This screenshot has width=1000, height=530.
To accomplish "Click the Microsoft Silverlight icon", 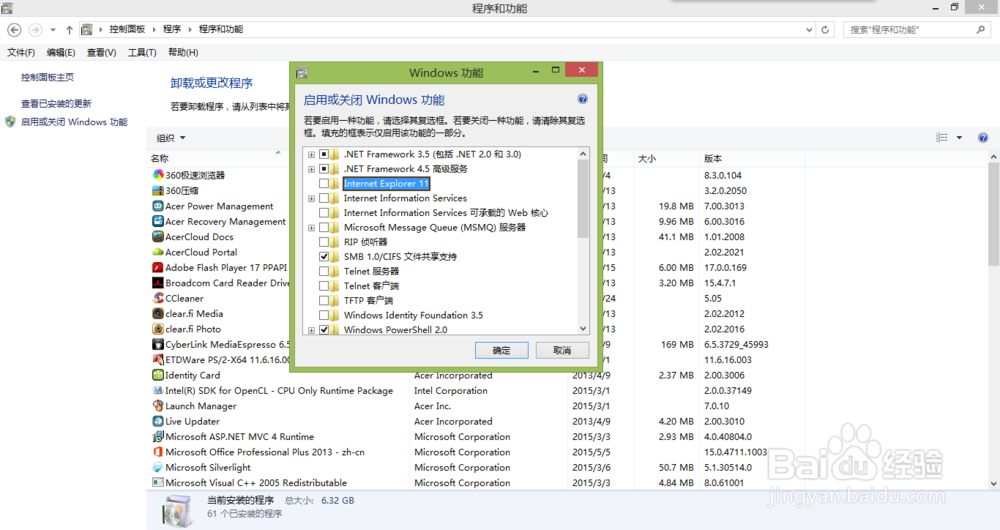I will tap(158, 467).
